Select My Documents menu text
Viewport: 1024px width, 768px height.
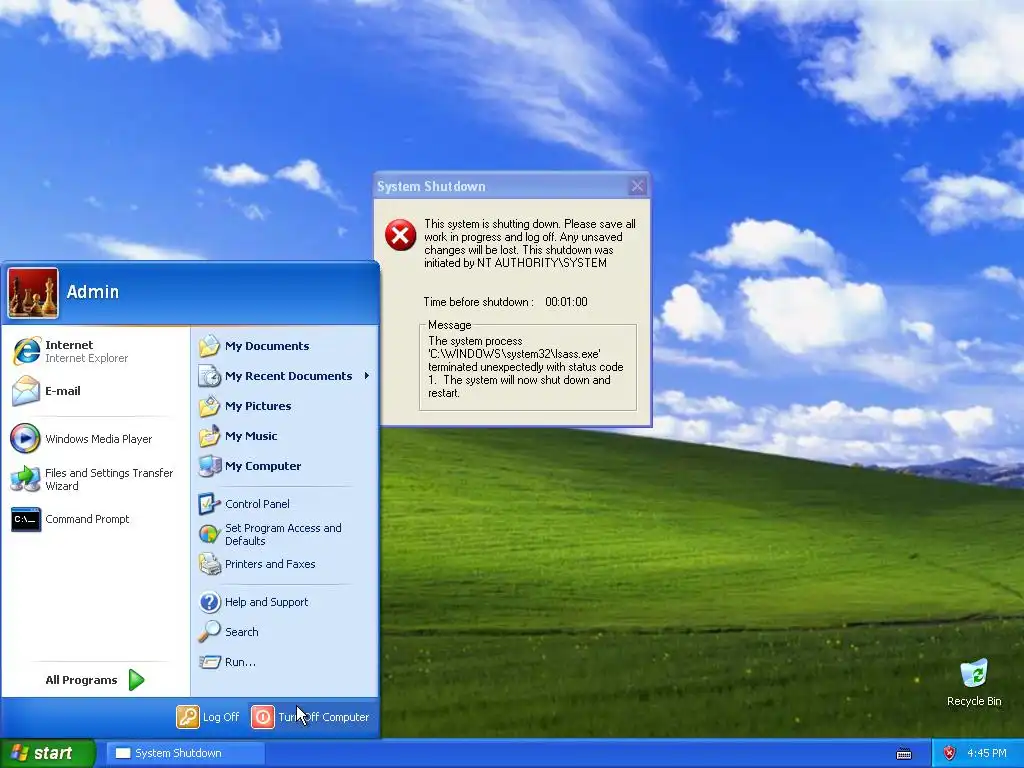click(x=267, y=345)
